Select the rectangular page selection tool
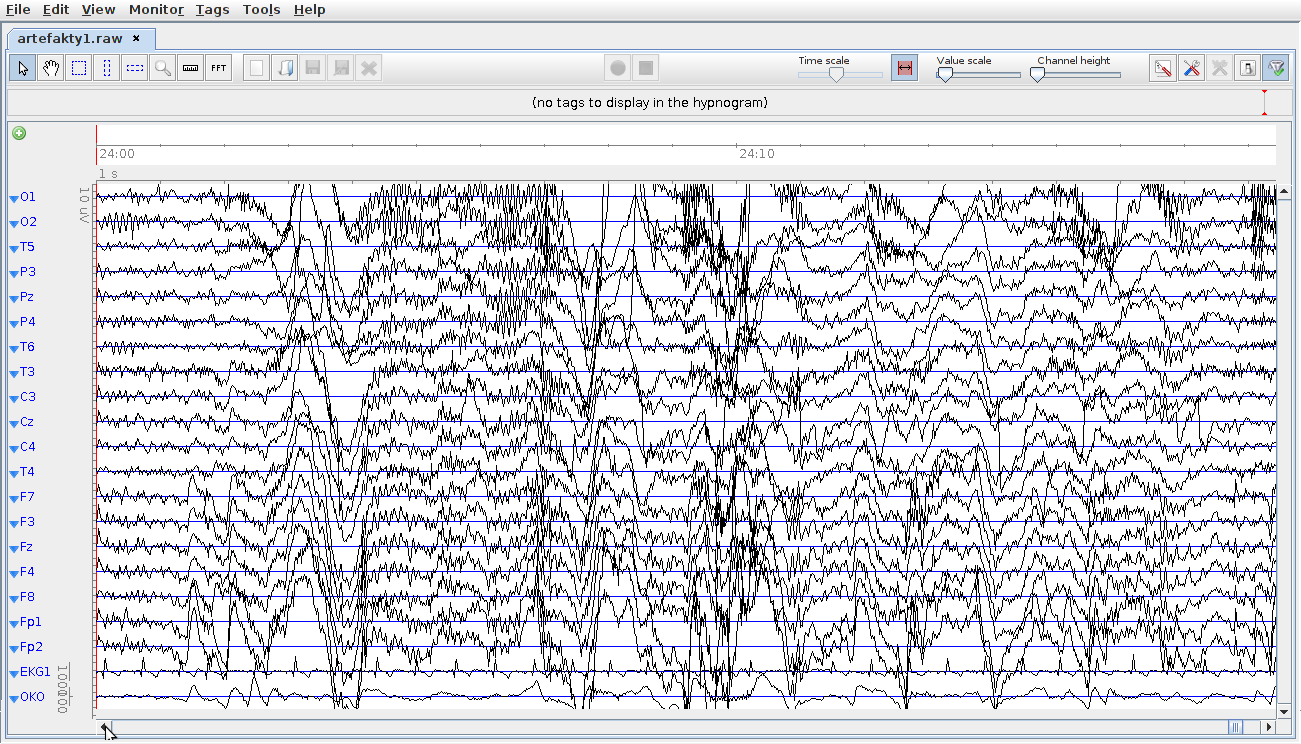This screenshot has height=744, width=1301. tap(78, 68)
